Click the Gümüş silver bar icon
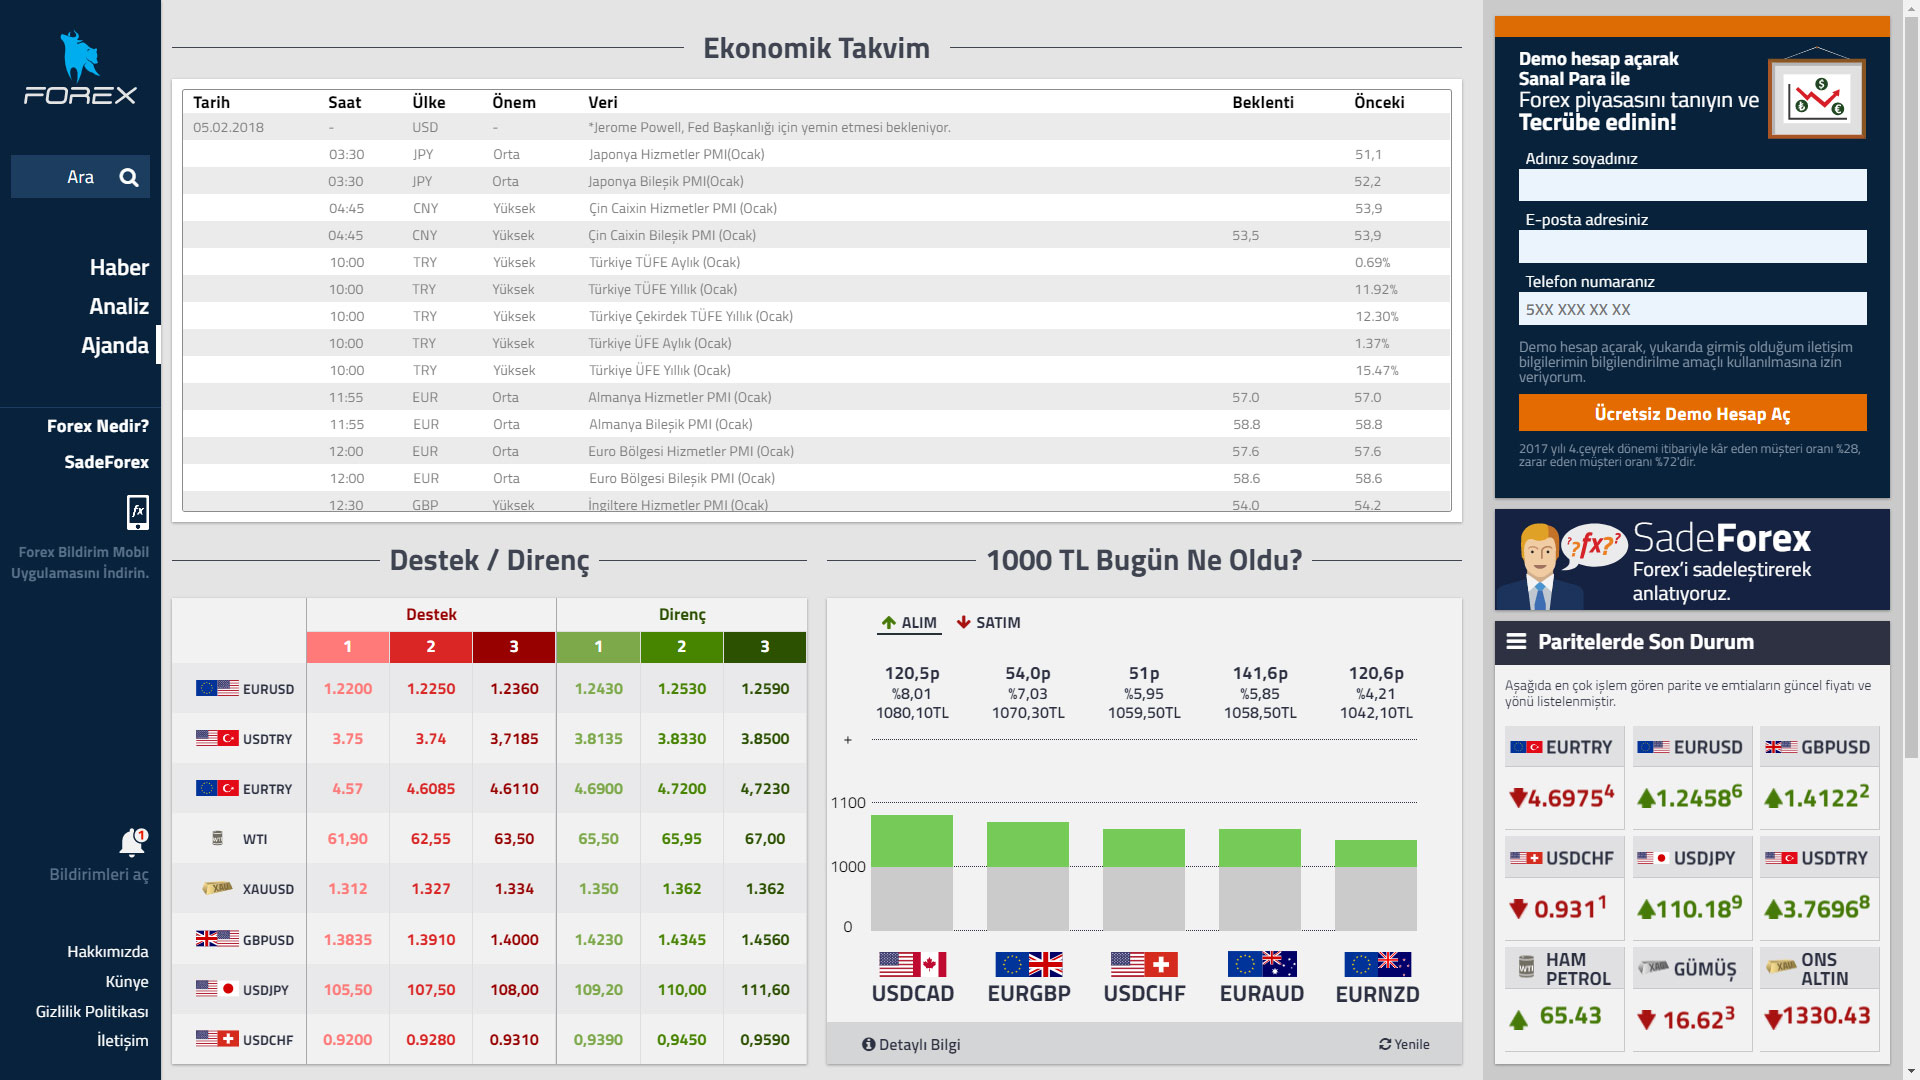 tap(1653, 967)
